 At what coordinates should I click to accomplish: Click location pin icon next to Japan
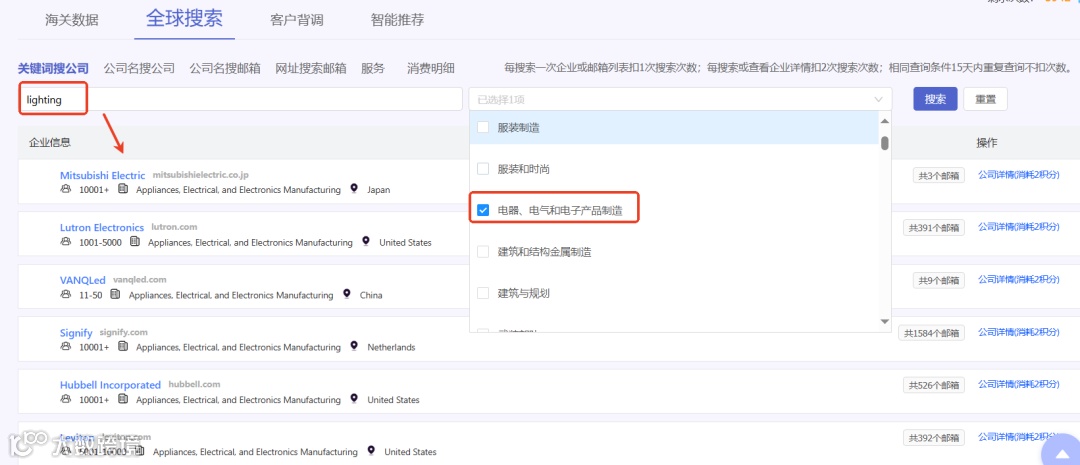pos(355,188)
